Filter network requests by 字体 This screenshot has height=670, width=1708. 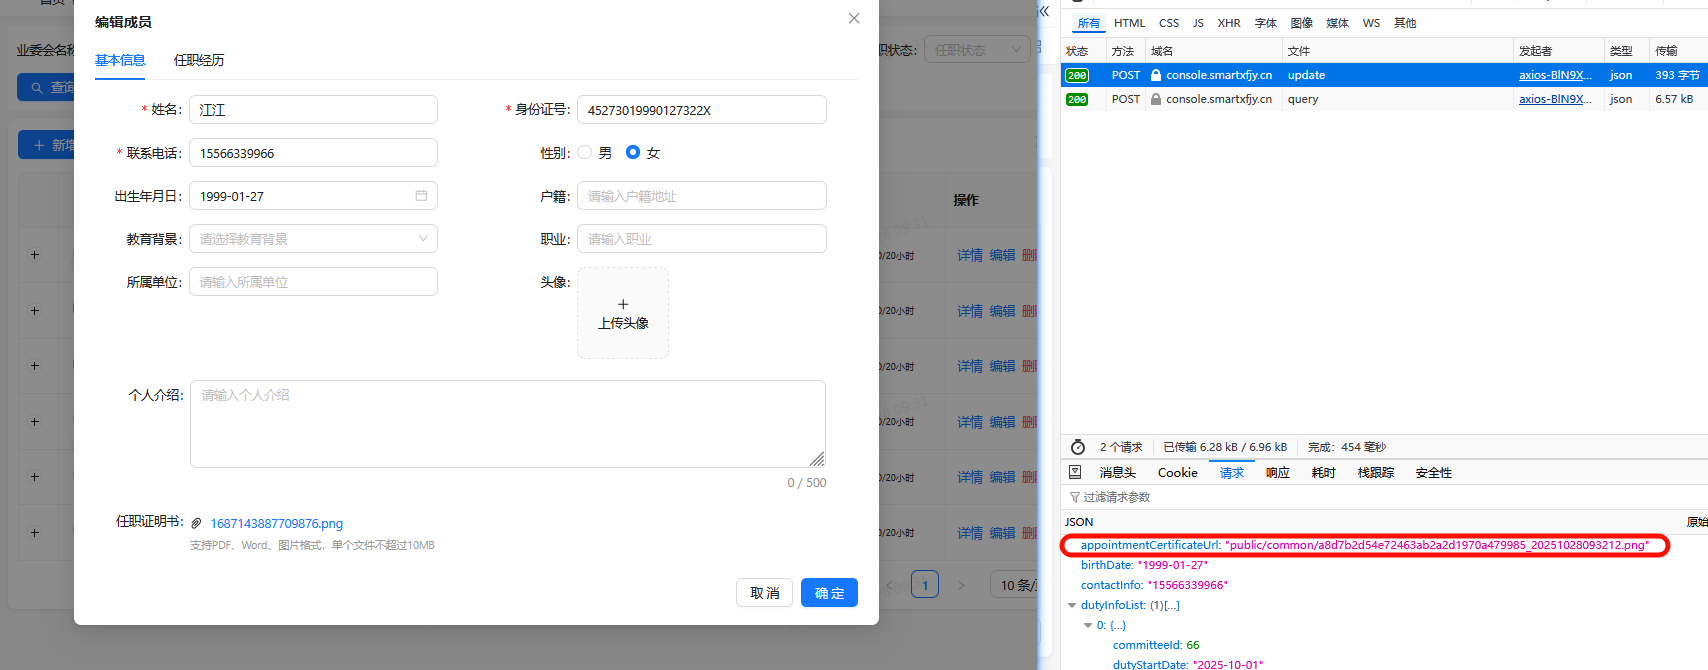(x=1266, y=23)
